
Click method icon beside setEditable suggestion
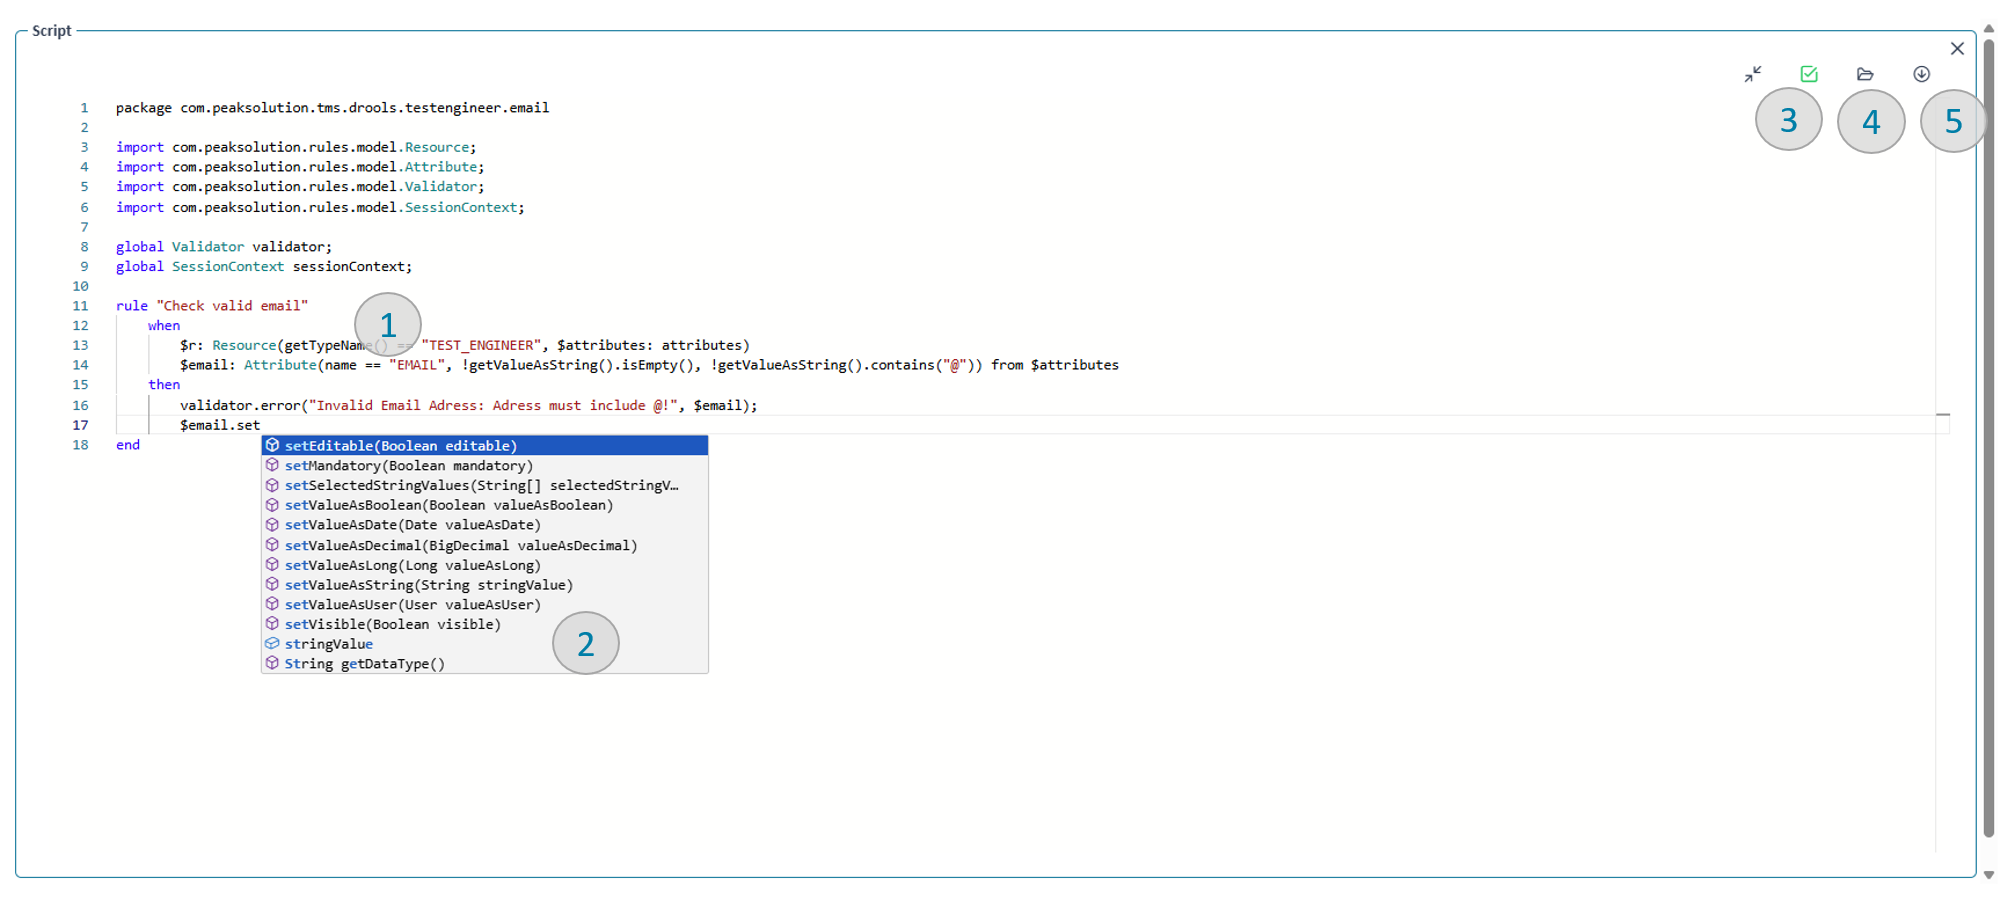272,445
